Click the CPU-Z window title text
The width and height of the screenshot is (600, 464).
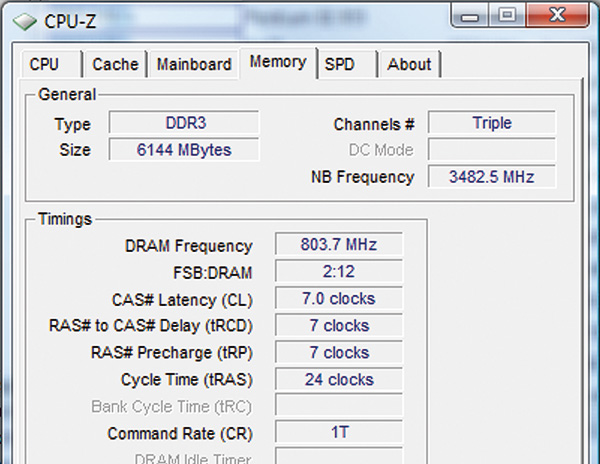70,21
